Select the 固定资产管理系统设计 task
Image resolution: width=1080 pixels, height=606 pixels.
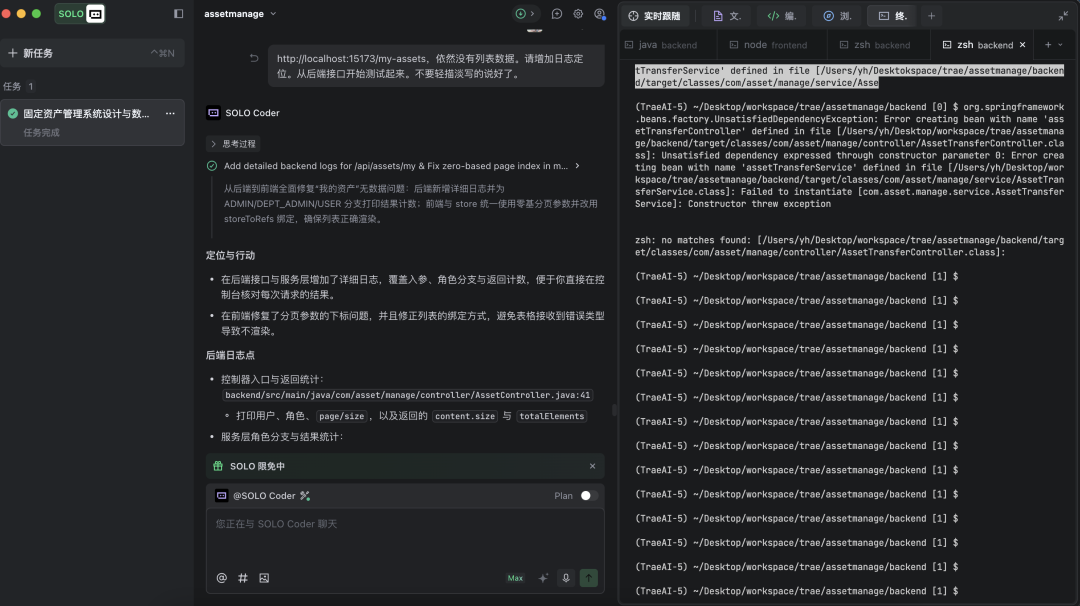tap(92, 122)
